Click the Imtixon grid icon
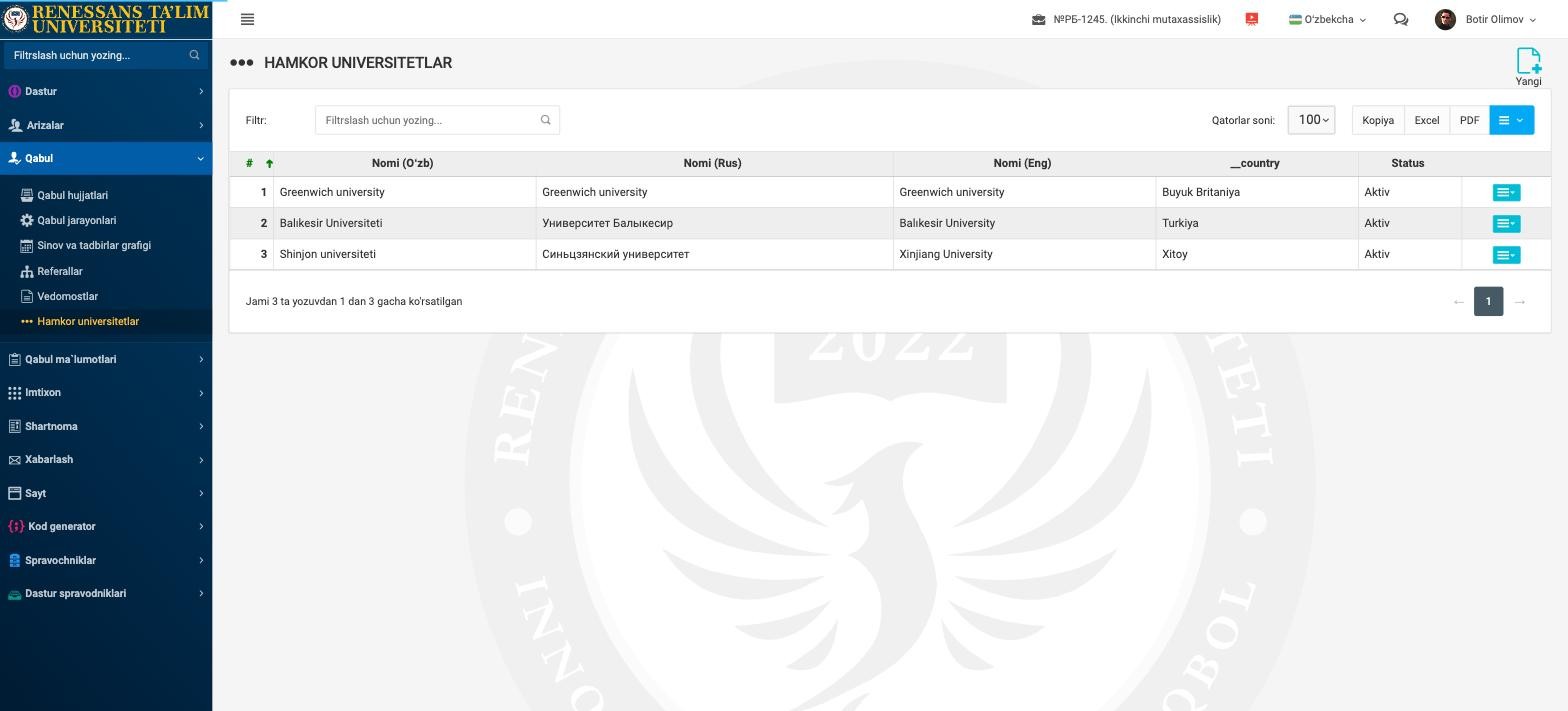 pos(14,393)
